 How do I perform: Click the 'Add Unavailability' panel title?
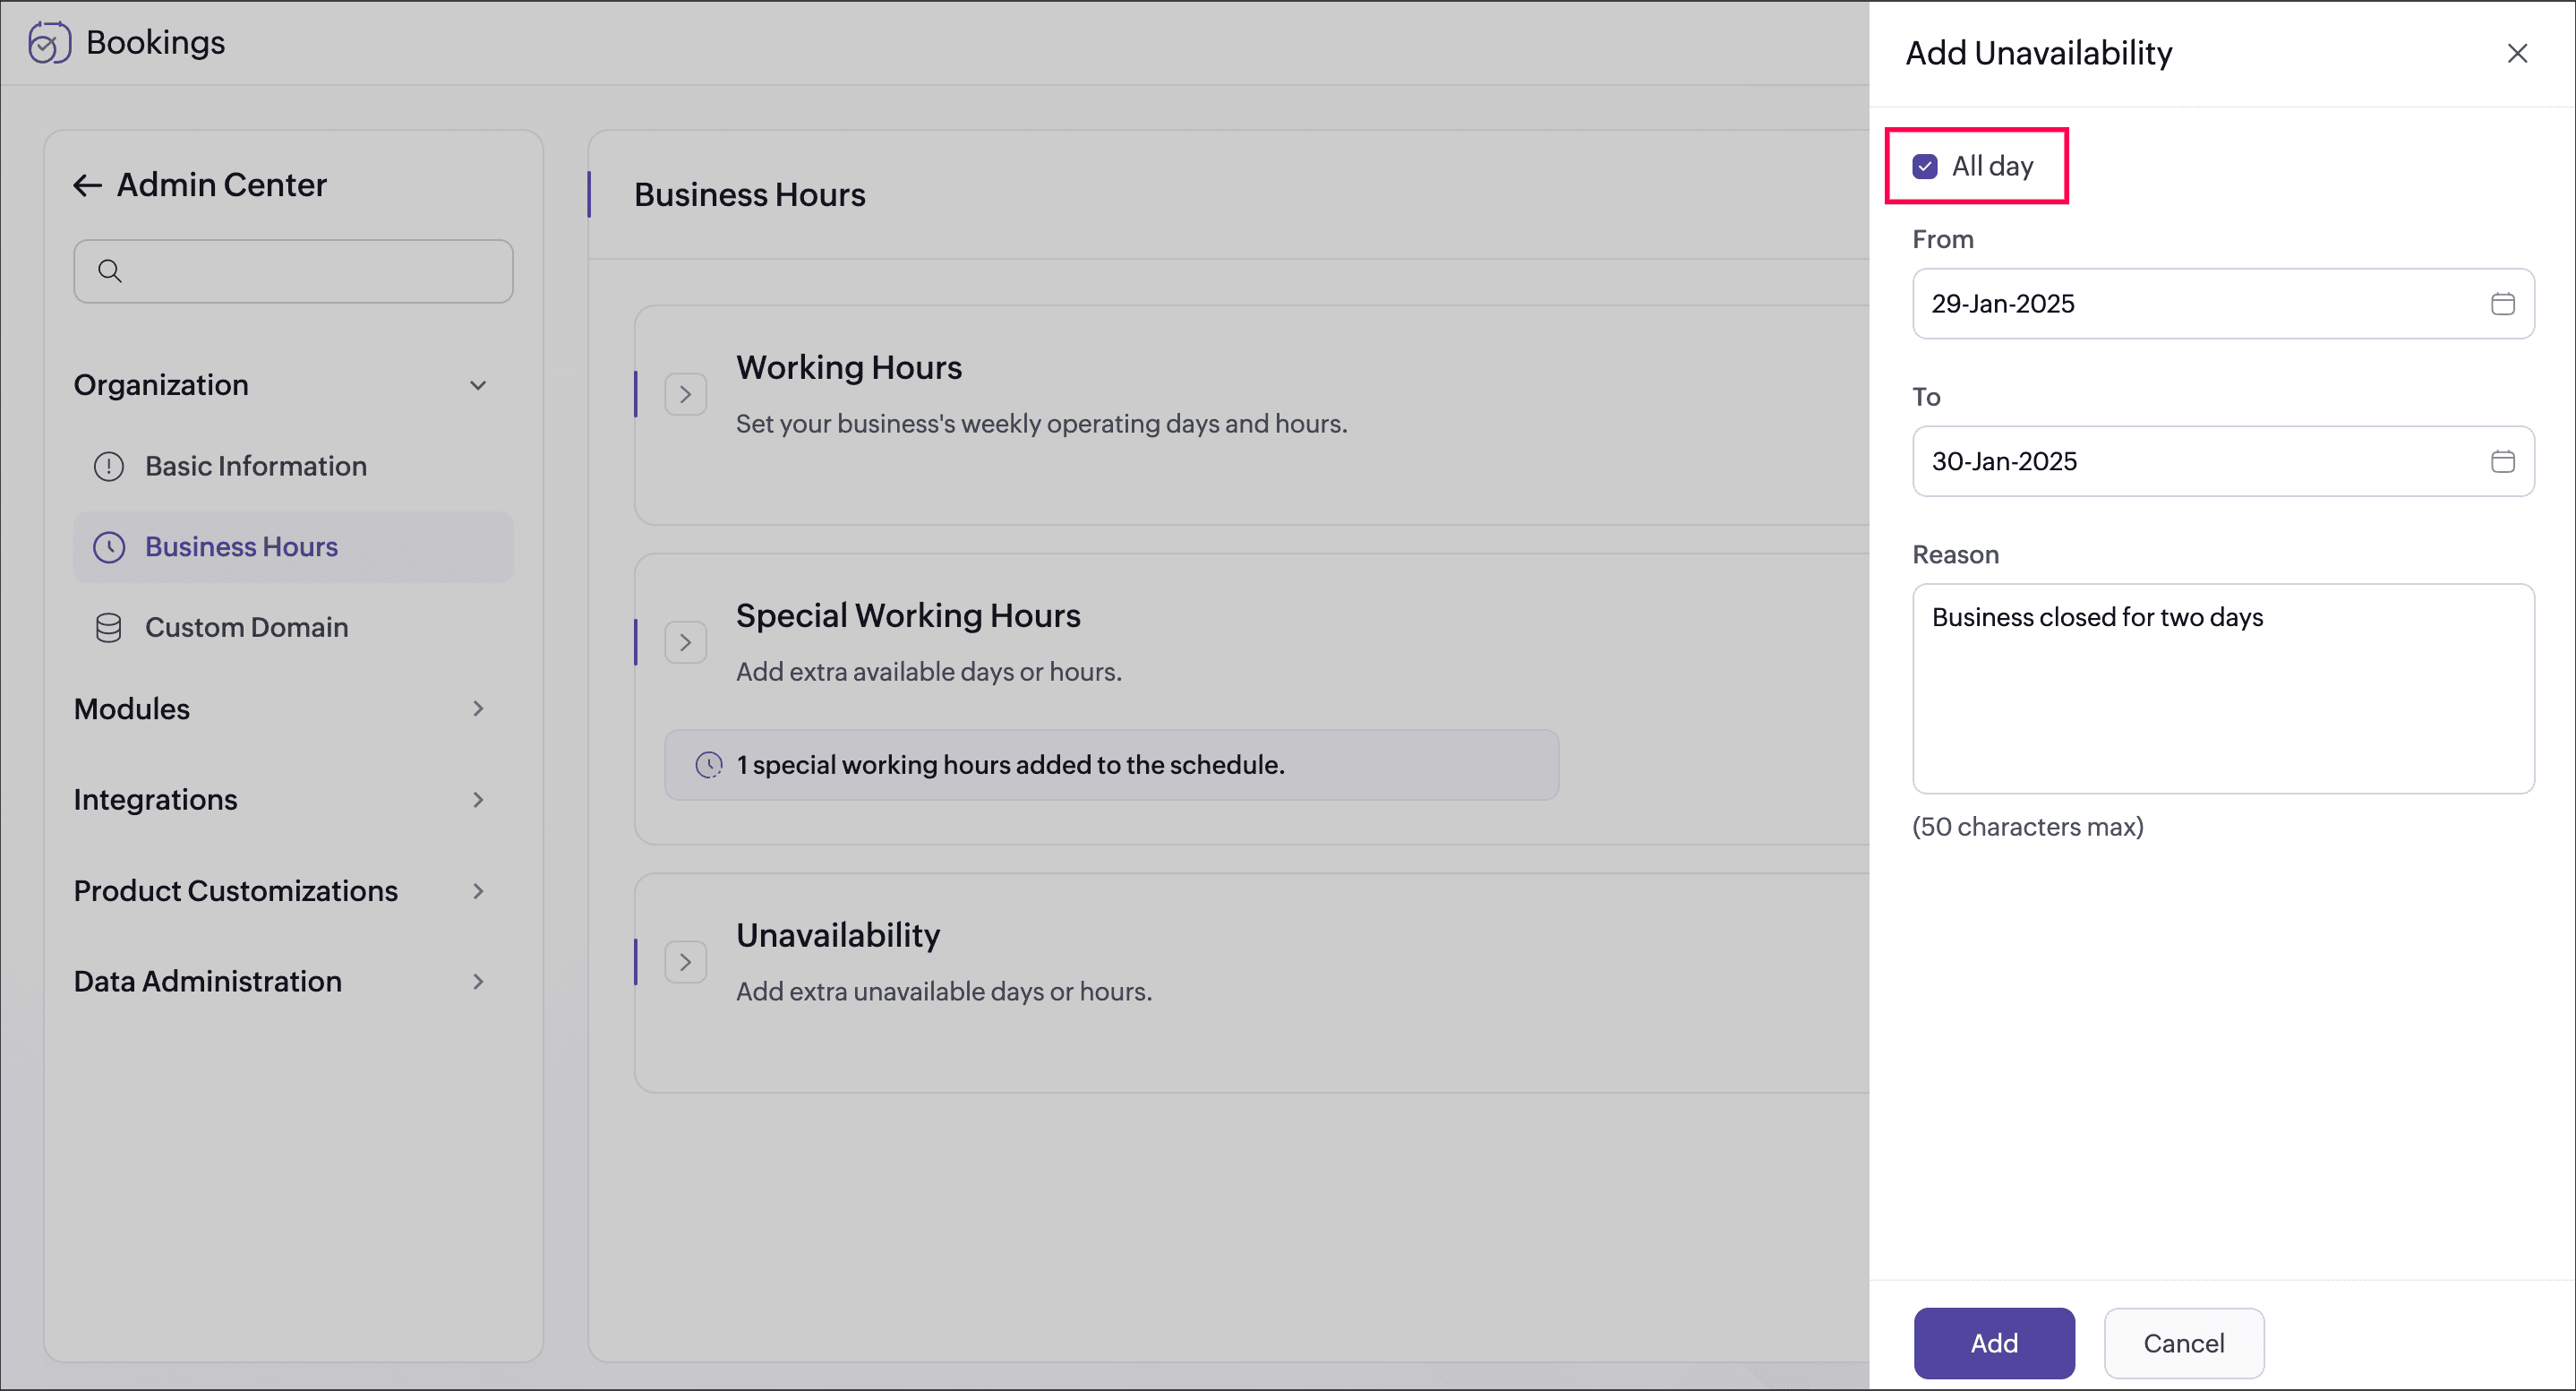click(x=2038, y=53)
